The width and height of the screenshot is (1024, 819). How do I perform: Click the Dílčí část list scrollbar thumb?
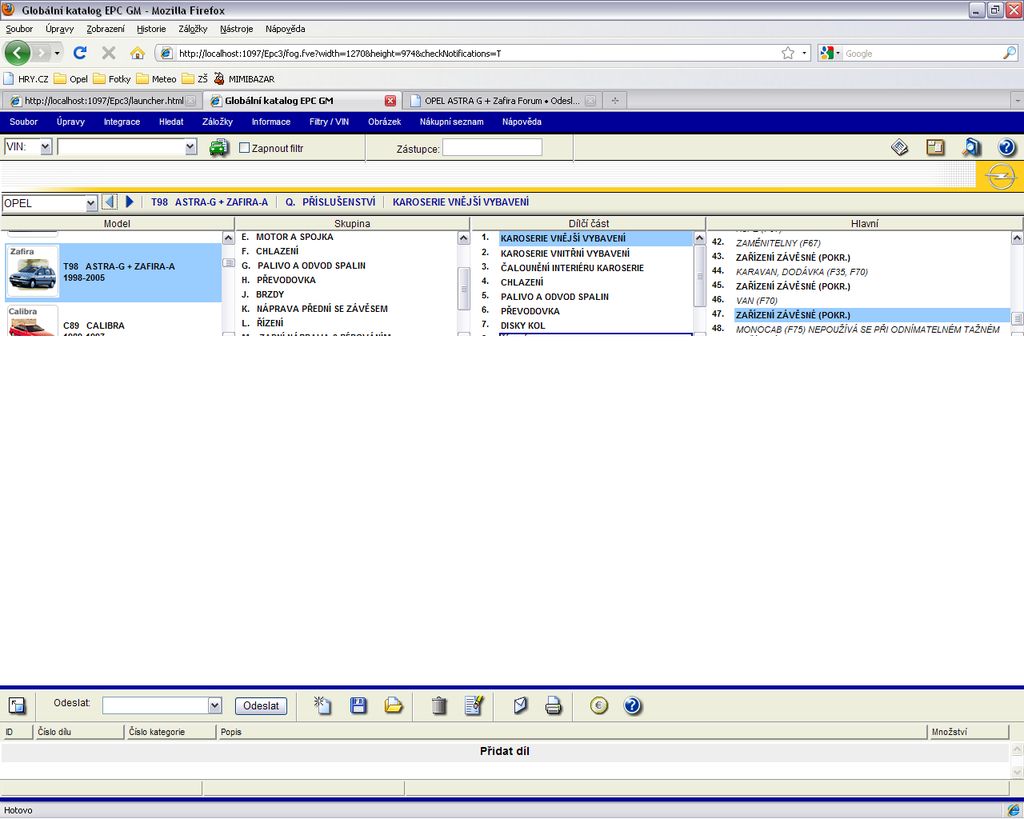(699, 276)
